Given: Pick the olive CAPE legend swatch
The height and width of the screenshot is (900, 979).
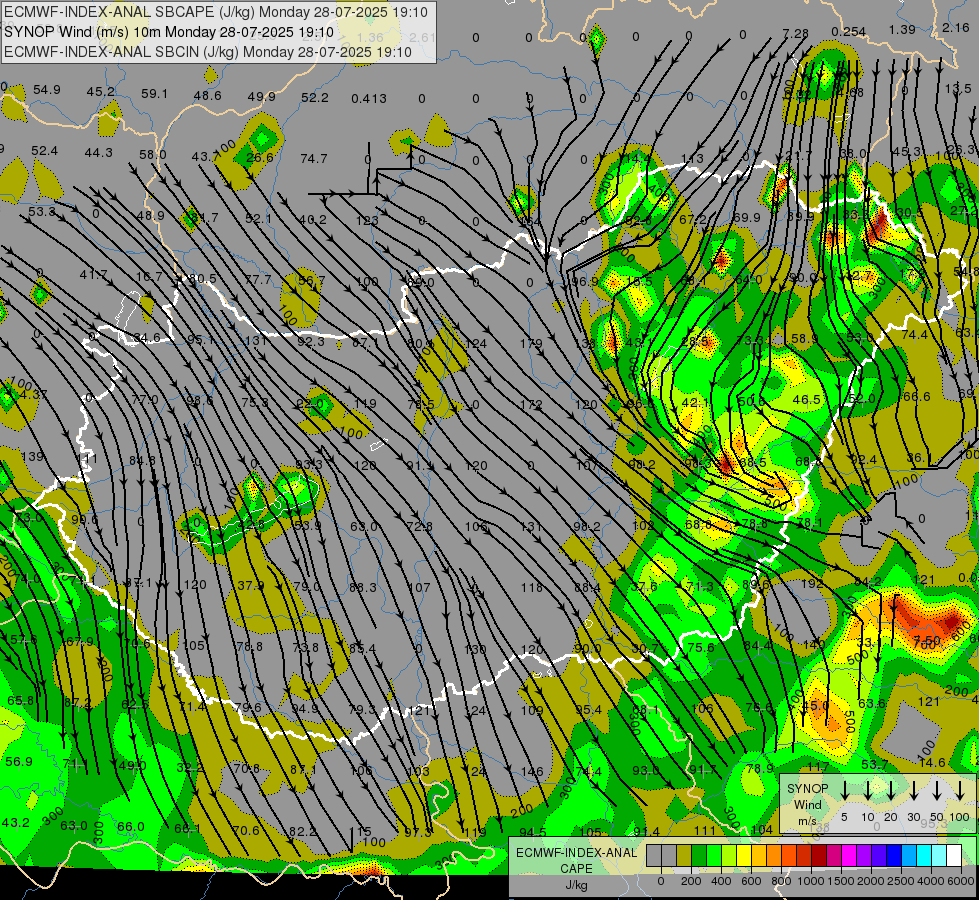Looking at the screenshot, I should coord(684,855).
